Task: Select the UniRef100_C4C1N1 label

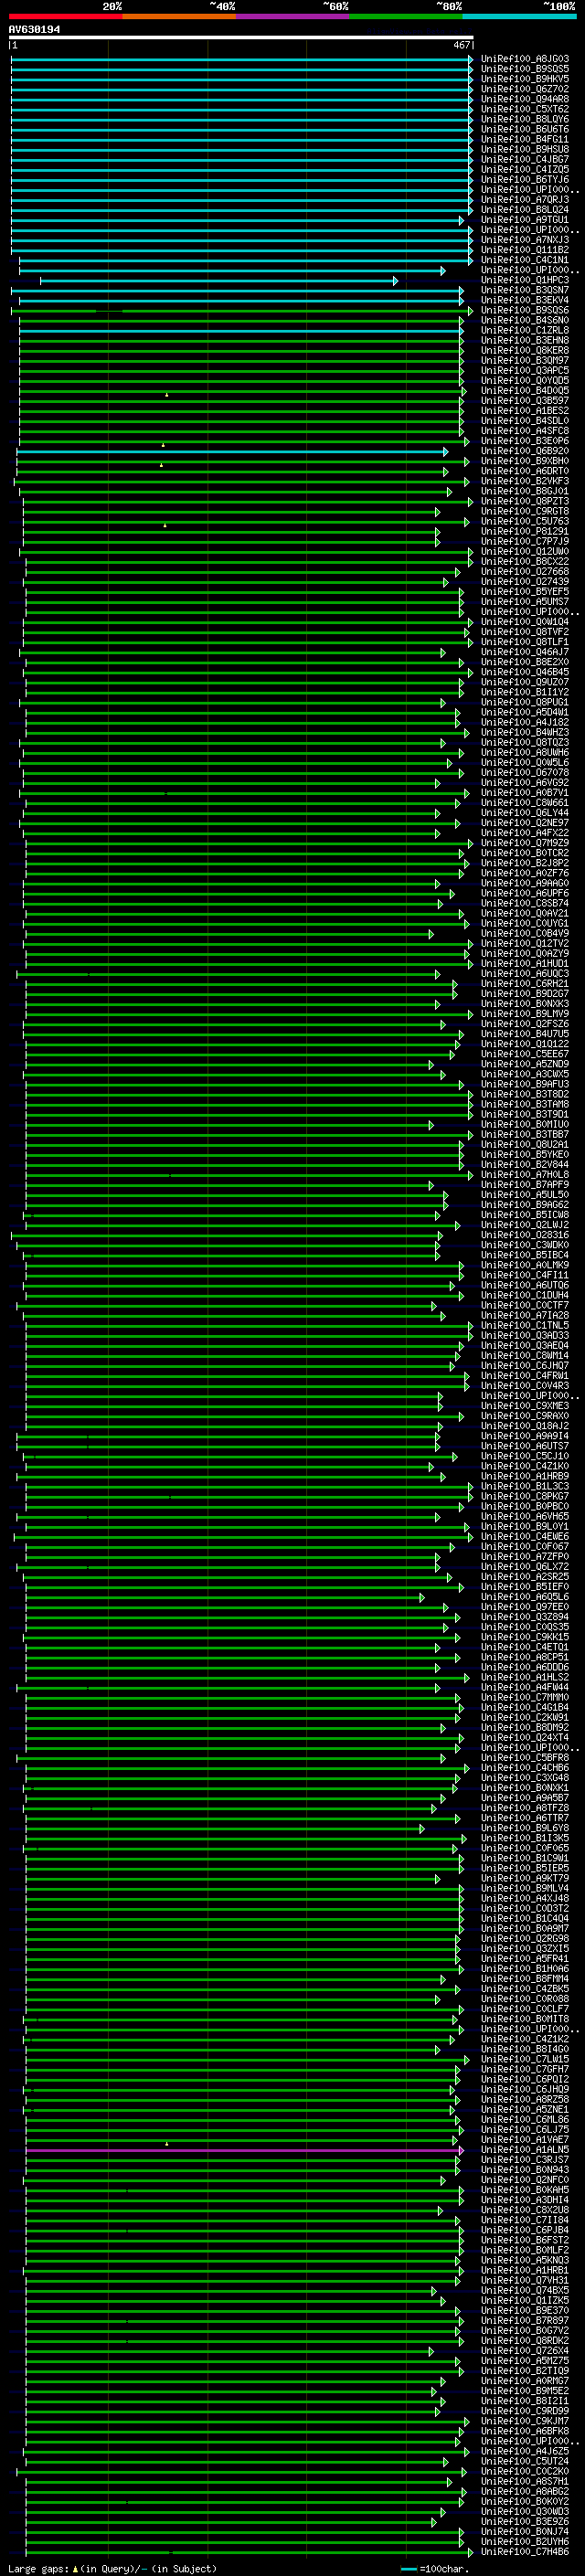Action: coord(525,260)
